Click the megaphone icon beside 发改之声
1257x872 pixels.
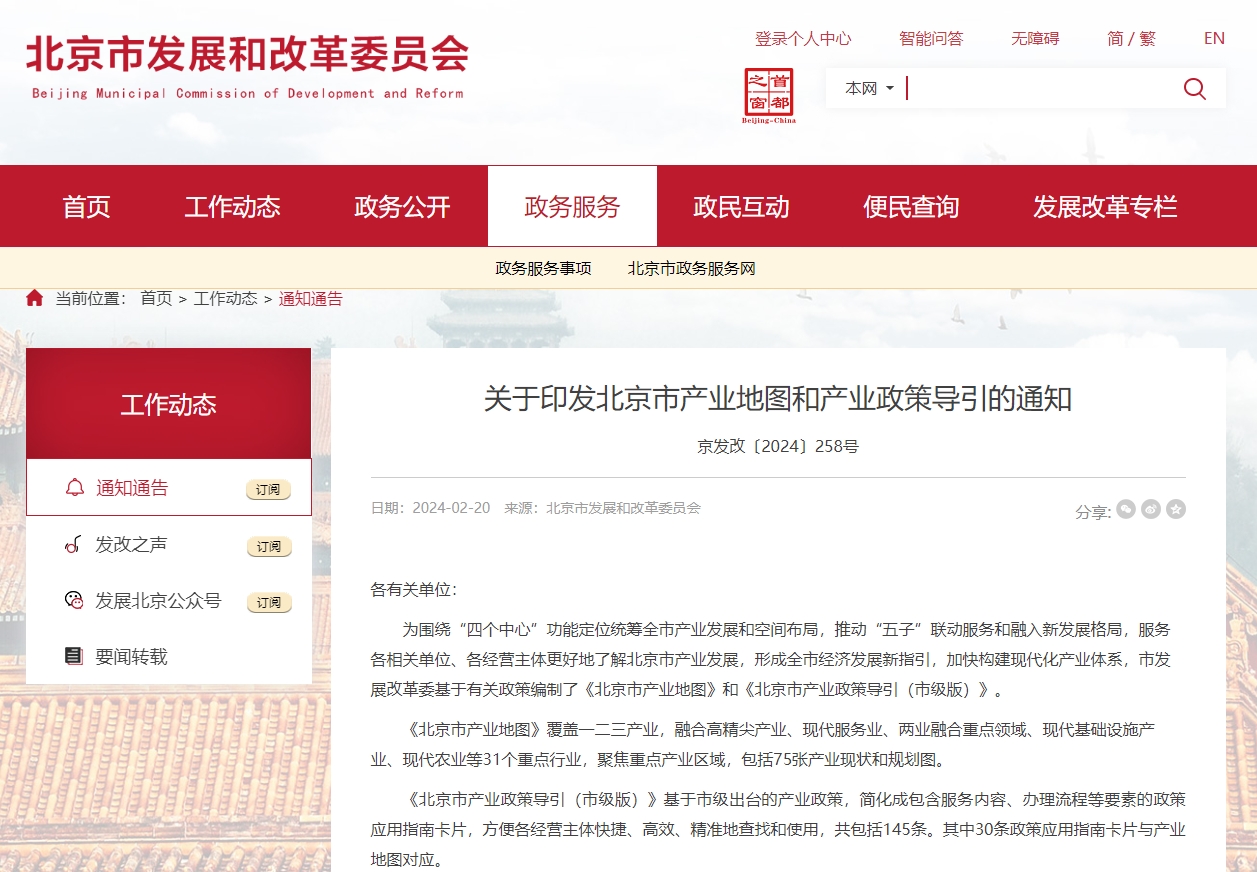pyautogui.click(x=71, y=545)
